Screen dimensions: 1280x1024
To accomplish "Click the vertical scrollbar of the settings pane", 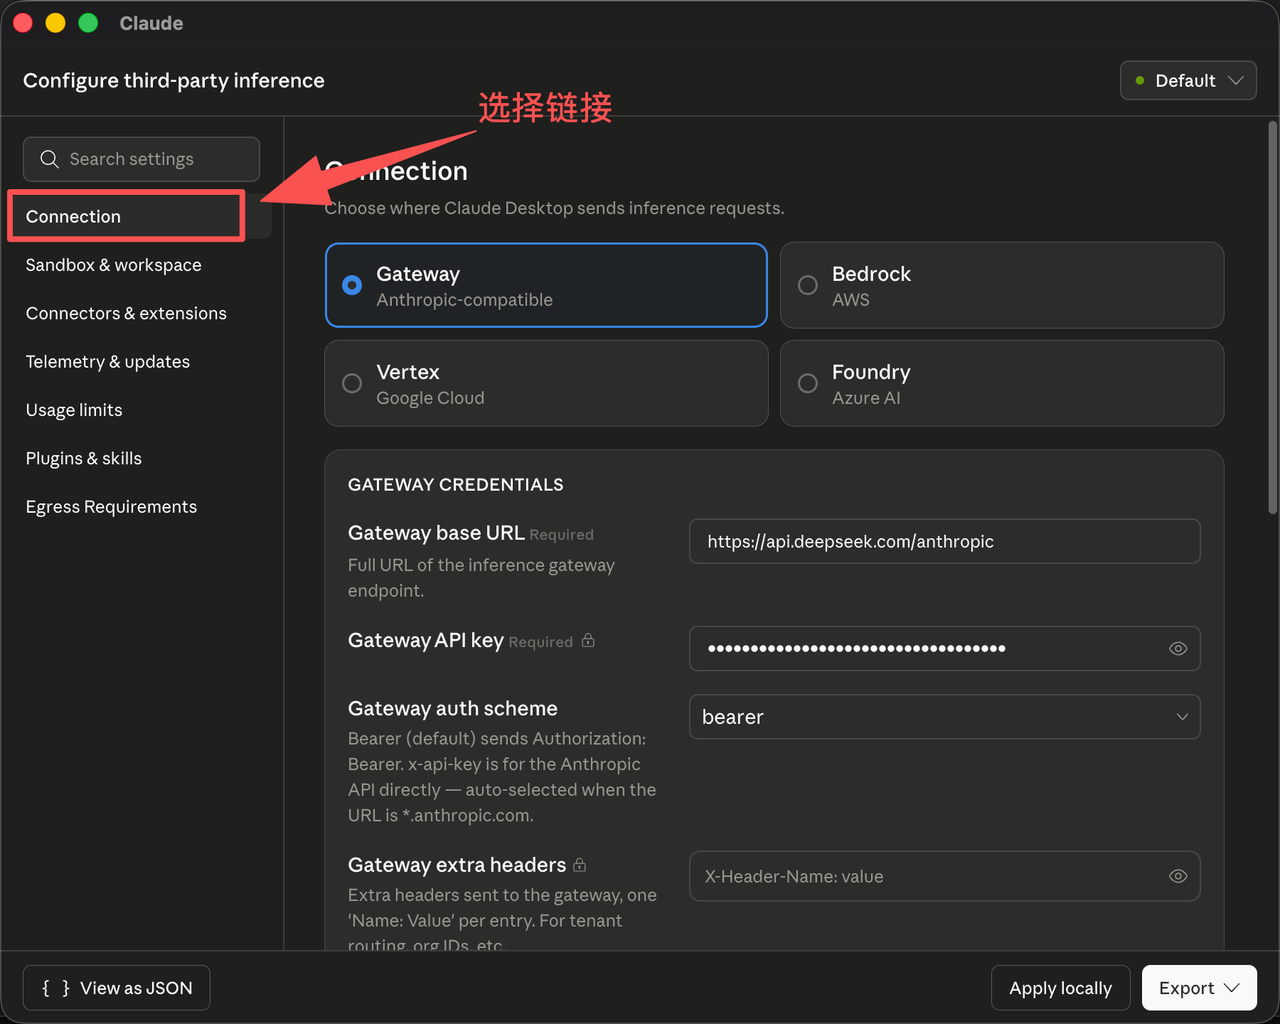I will (x=1272, y=318).
